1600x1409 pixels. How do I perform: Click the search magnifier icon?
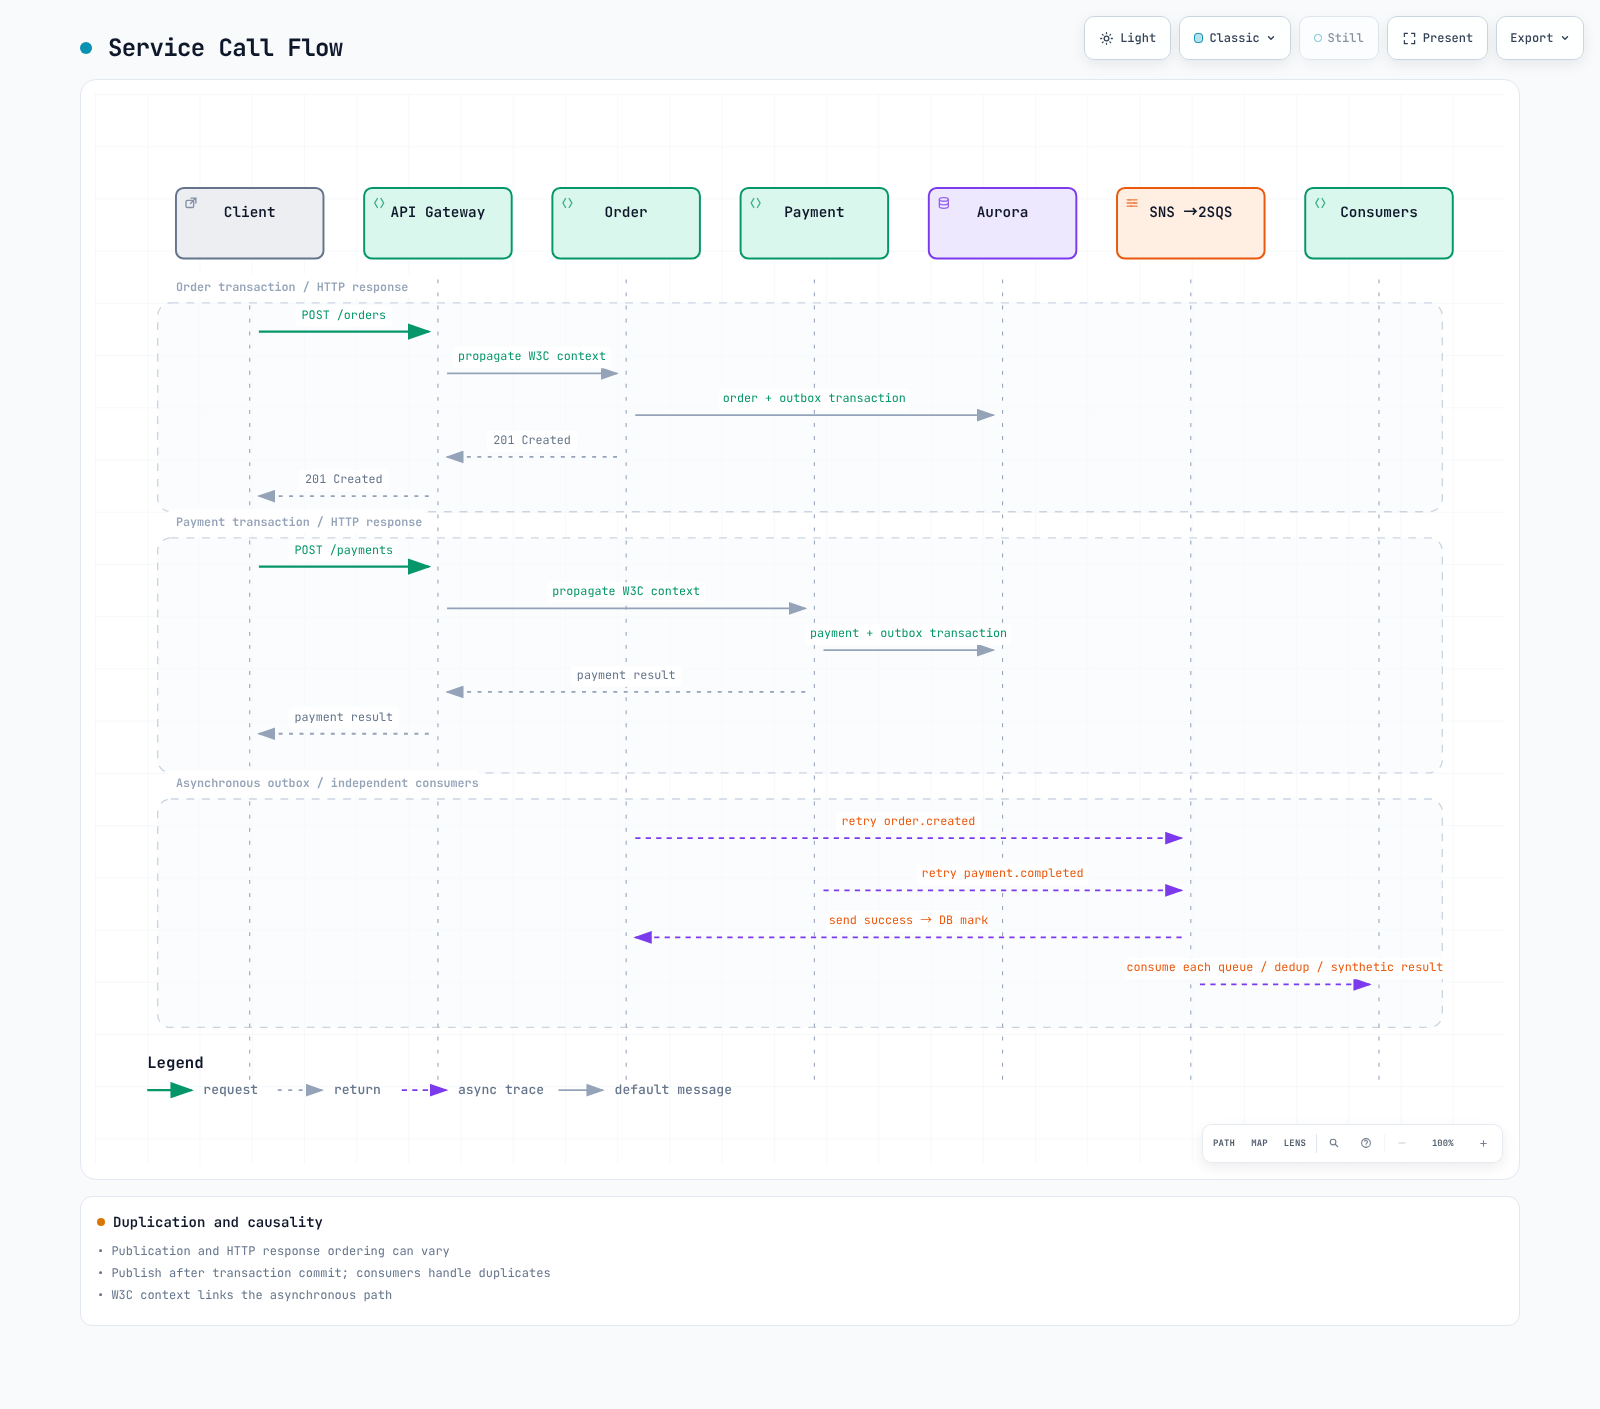coord(1334,1143)
